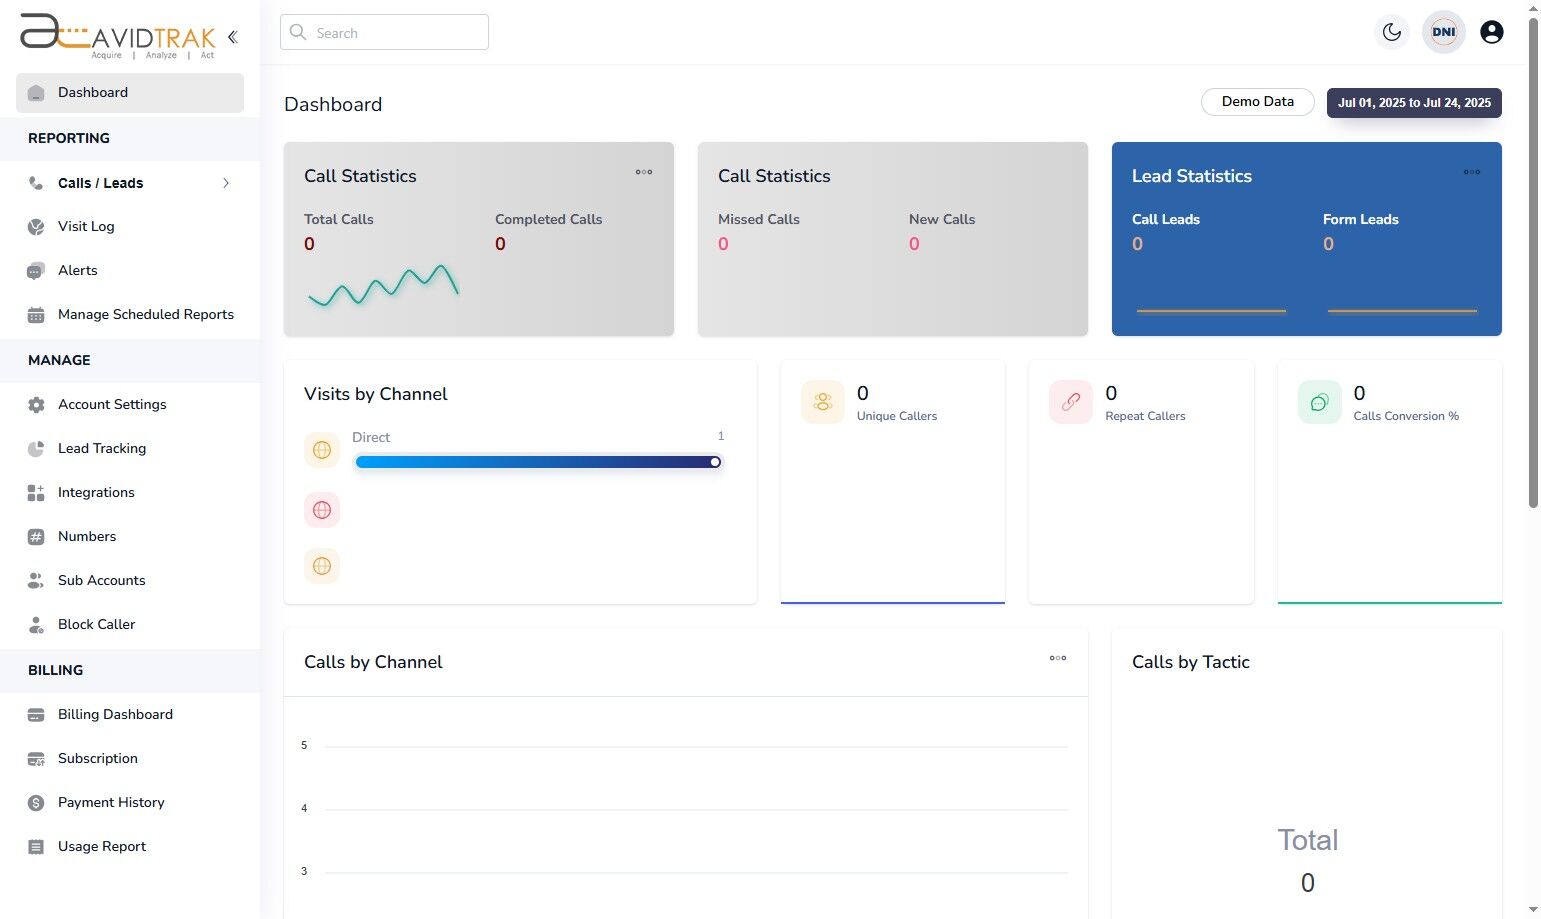Click the Numbers hashtag icon
1541x919 pixels.
point(36,536)
